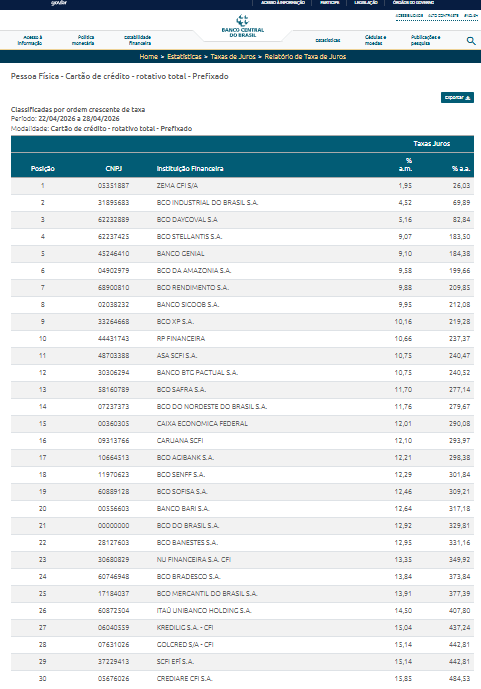Viewport: 481px width, 689px height.
Task: Open Órgãos do Governo link
Action: (x=413, y=3)
